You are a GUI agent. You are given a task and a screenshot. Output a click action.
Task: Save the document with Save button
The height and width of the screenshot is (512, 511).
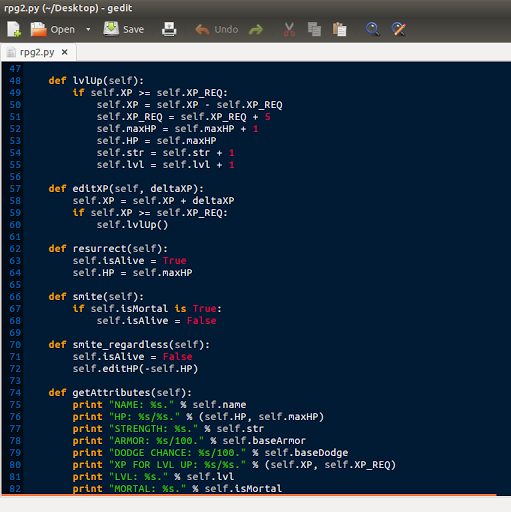pyautogui.click(x=124, y=29)
